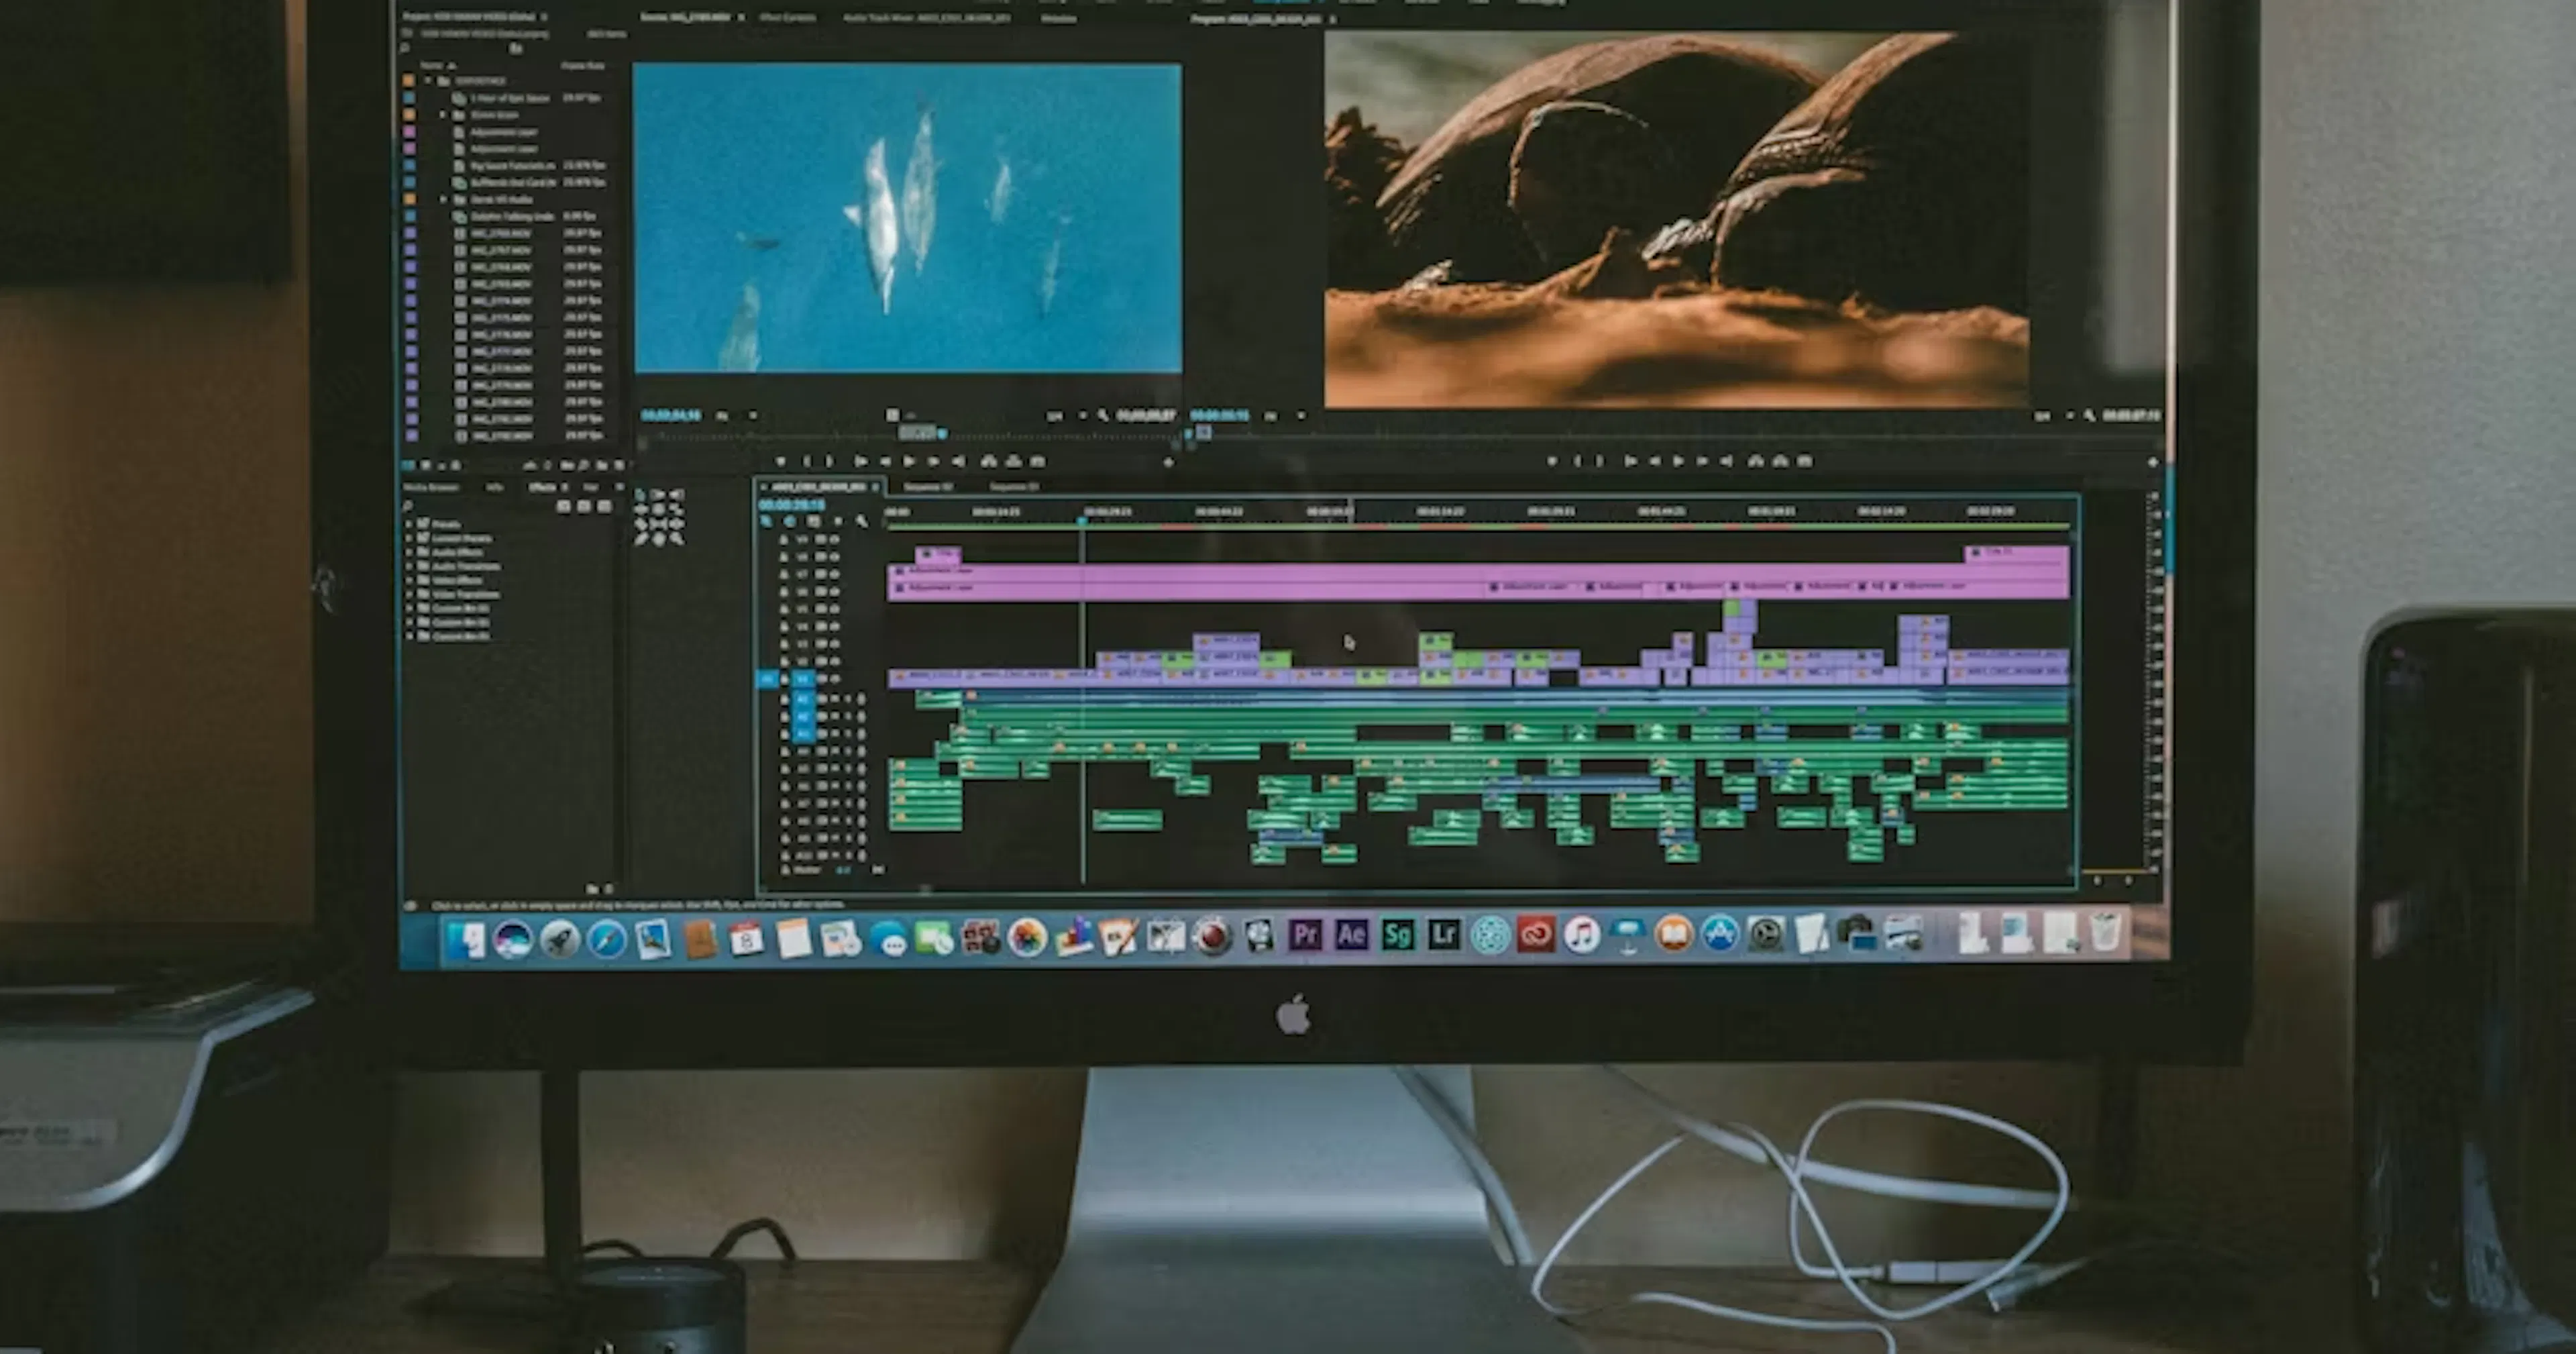Click the wrench Timeline Display Settings icon
This screenshot has width=2576, height=1354.
tap(861, 521)
